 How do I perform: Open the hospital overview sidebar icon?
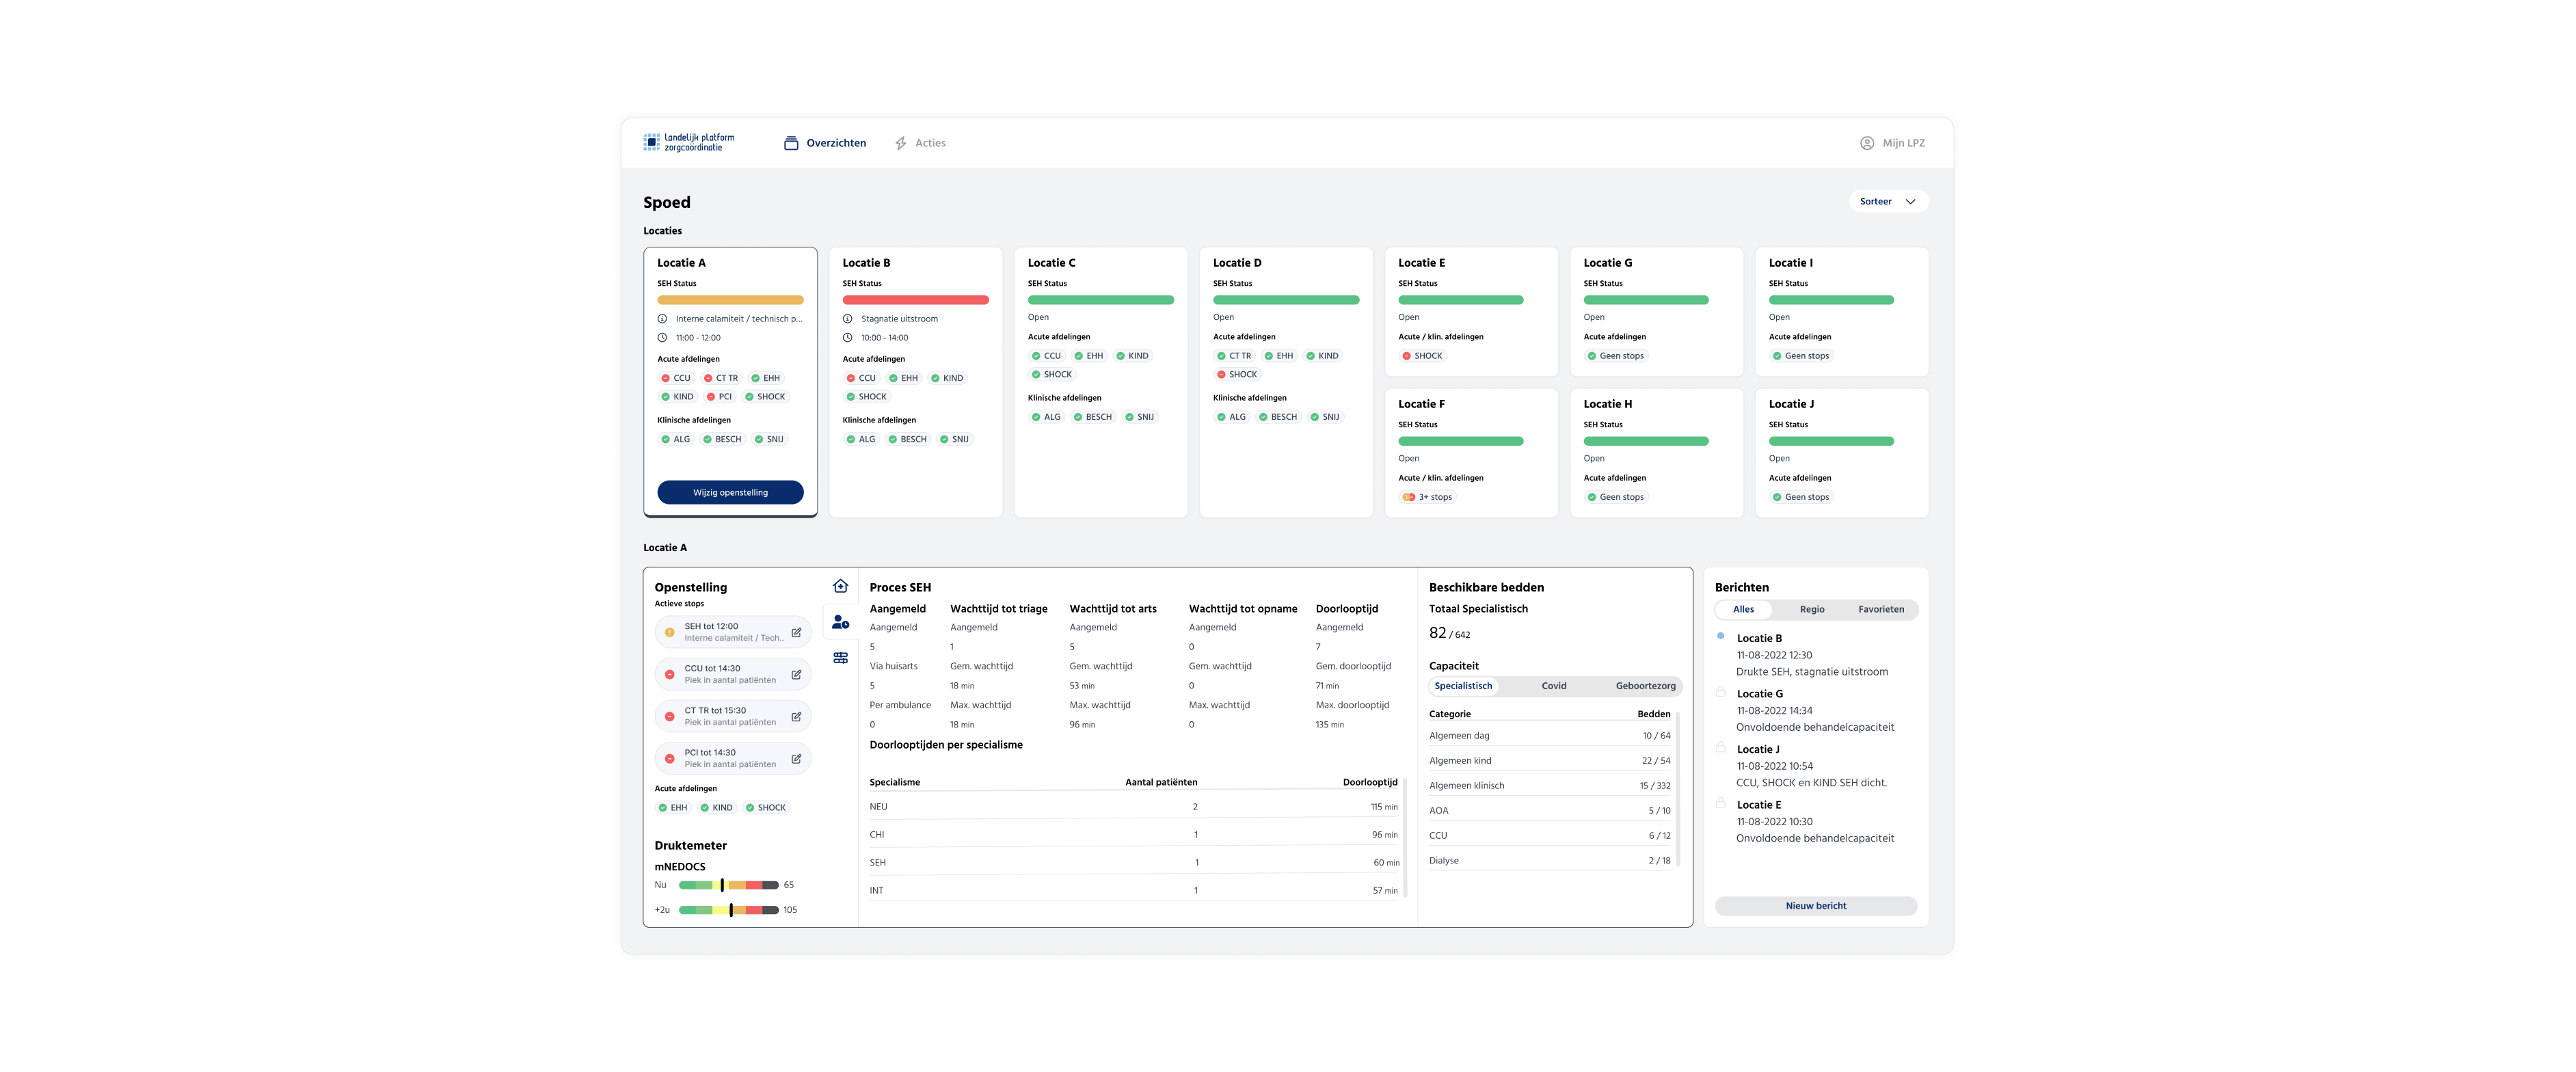[840, 585]
